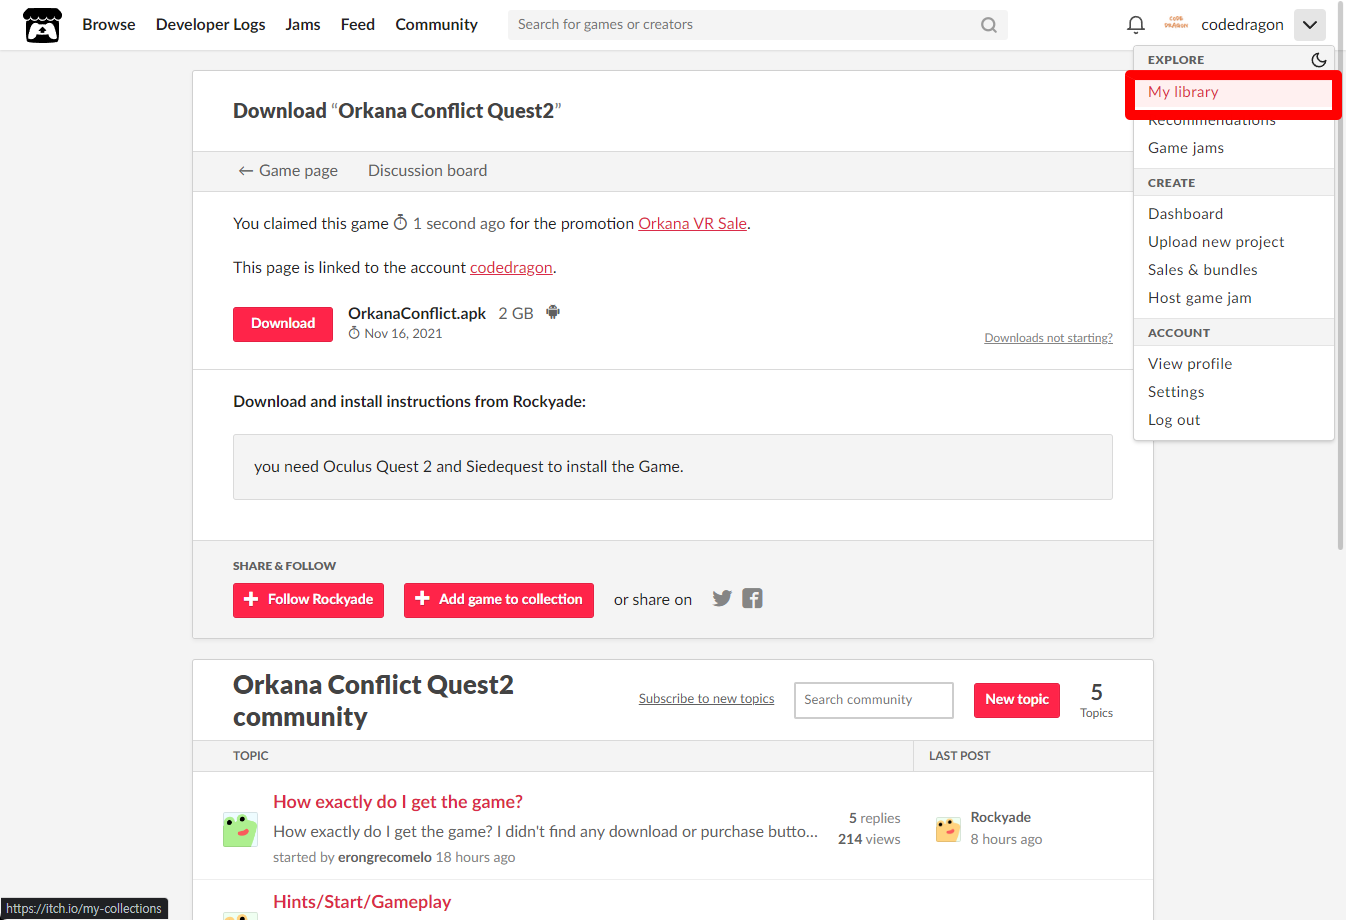Click the codedragon avatar image
Viewport: 1346px width, 920px height.
(1176, 23)
